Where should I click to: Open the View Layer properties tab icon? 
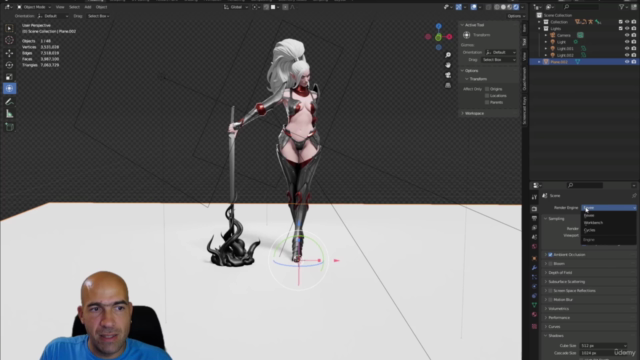point(534,228)
